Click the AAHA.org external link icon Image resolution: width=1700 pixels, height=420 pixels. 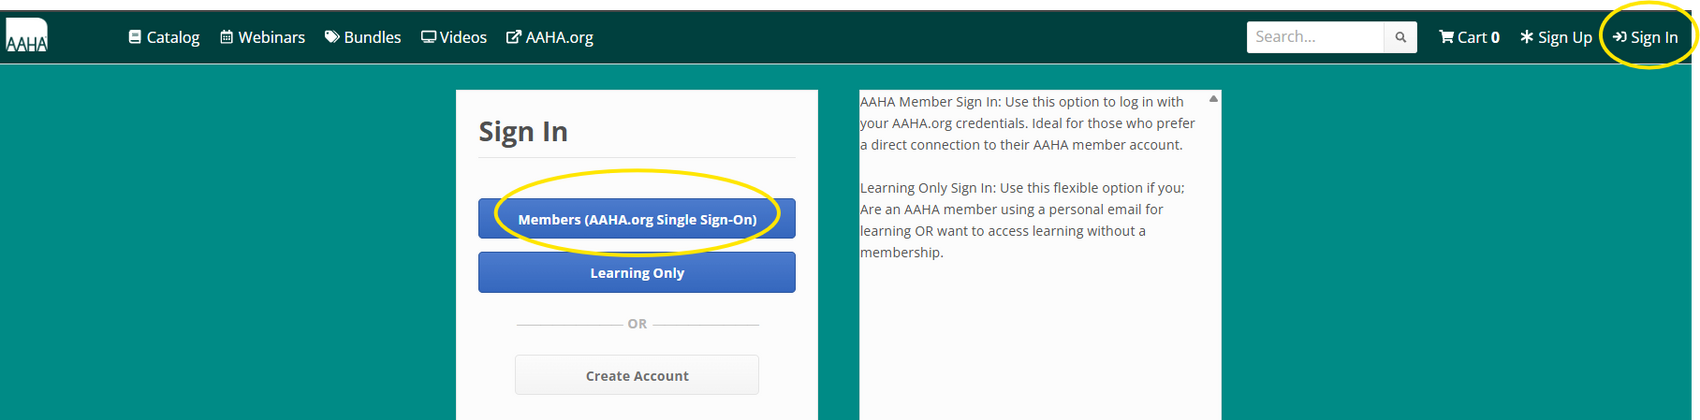coord(514,37)
